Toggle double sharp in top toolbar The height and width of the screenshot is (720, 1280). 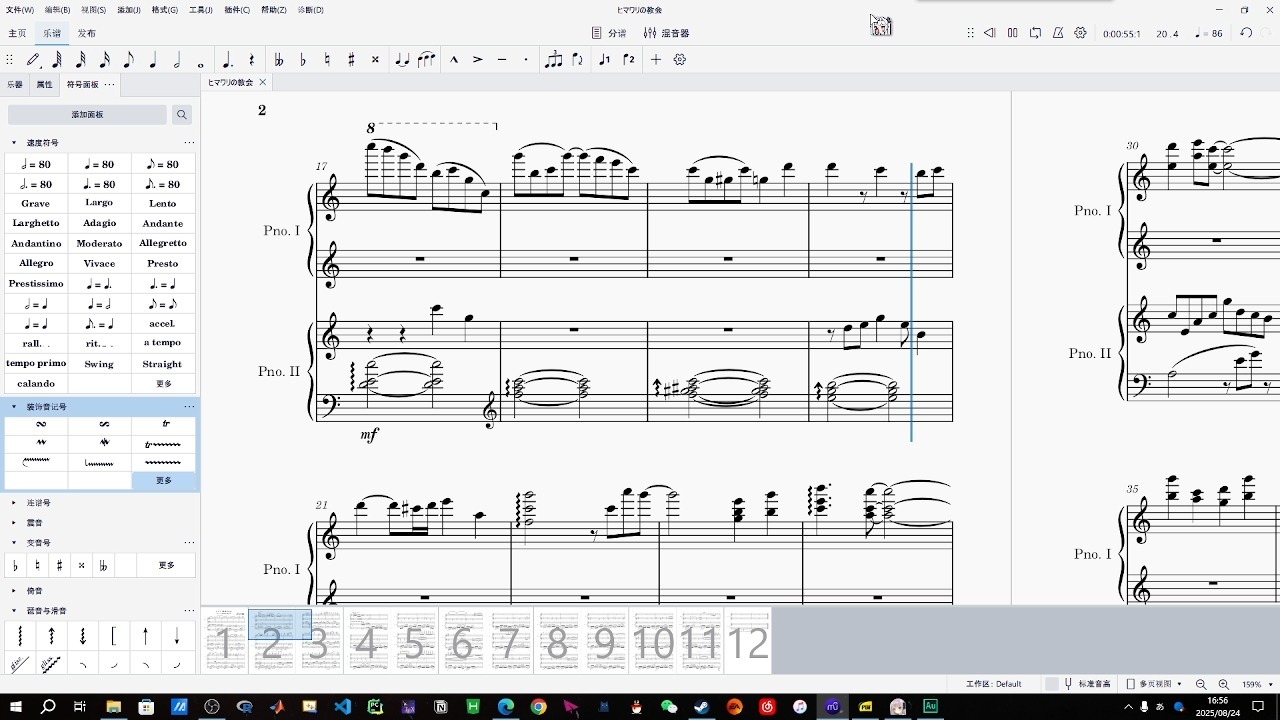click(x=375, y=60)
